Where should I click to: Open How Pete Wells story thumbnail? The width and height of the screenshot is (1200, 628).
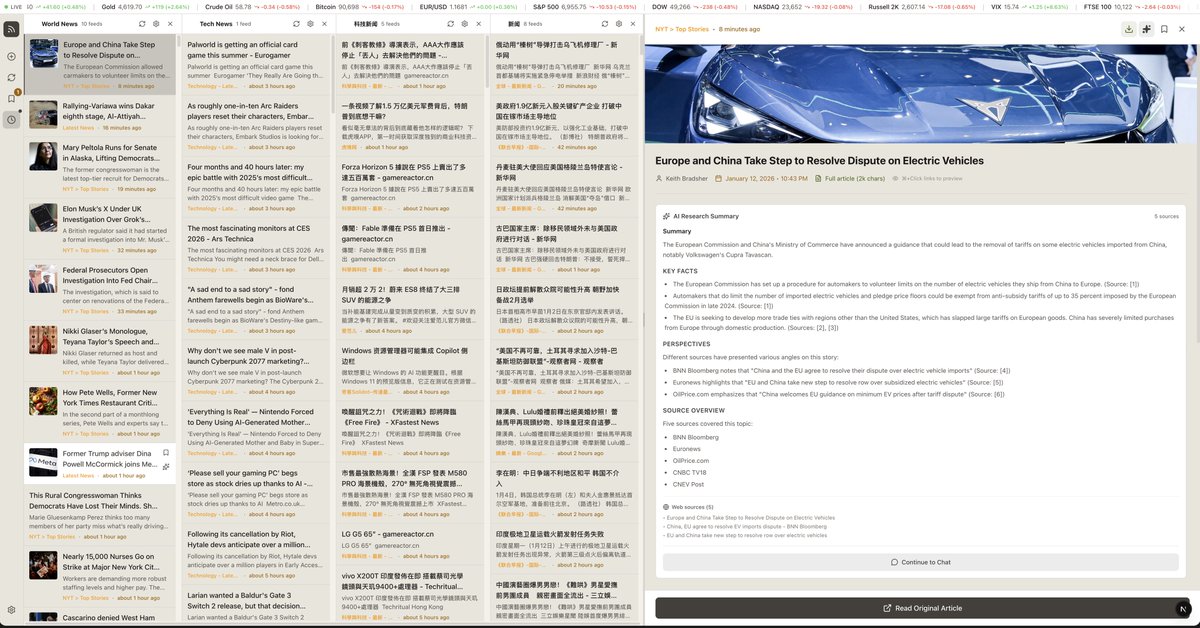point(43,401)
